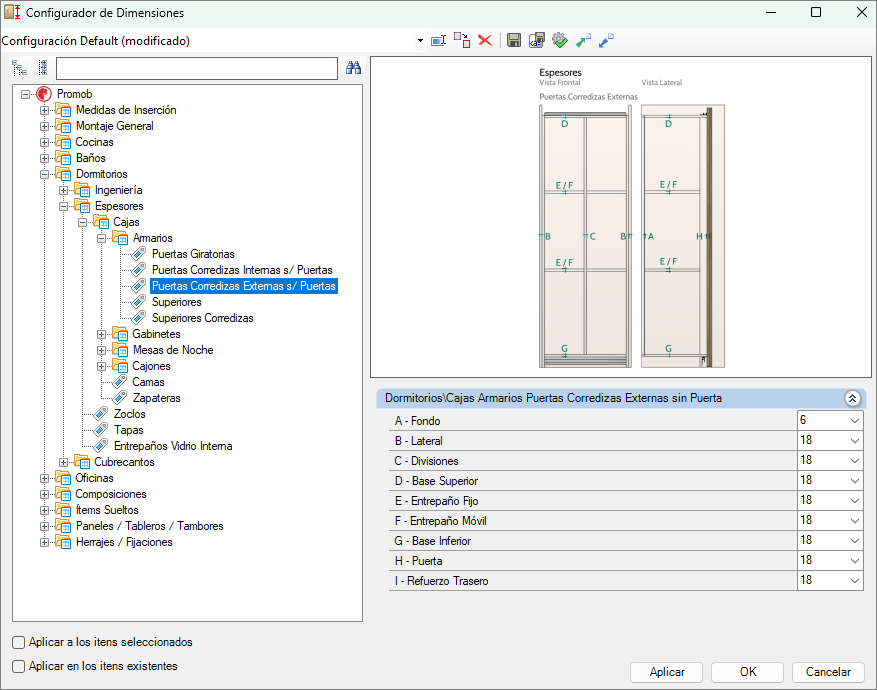This screenshot has width=877, height=690.
Task: Enable 'Aplicar a los itens seleccionados' checkbox
Action: [x=18, y=642]
